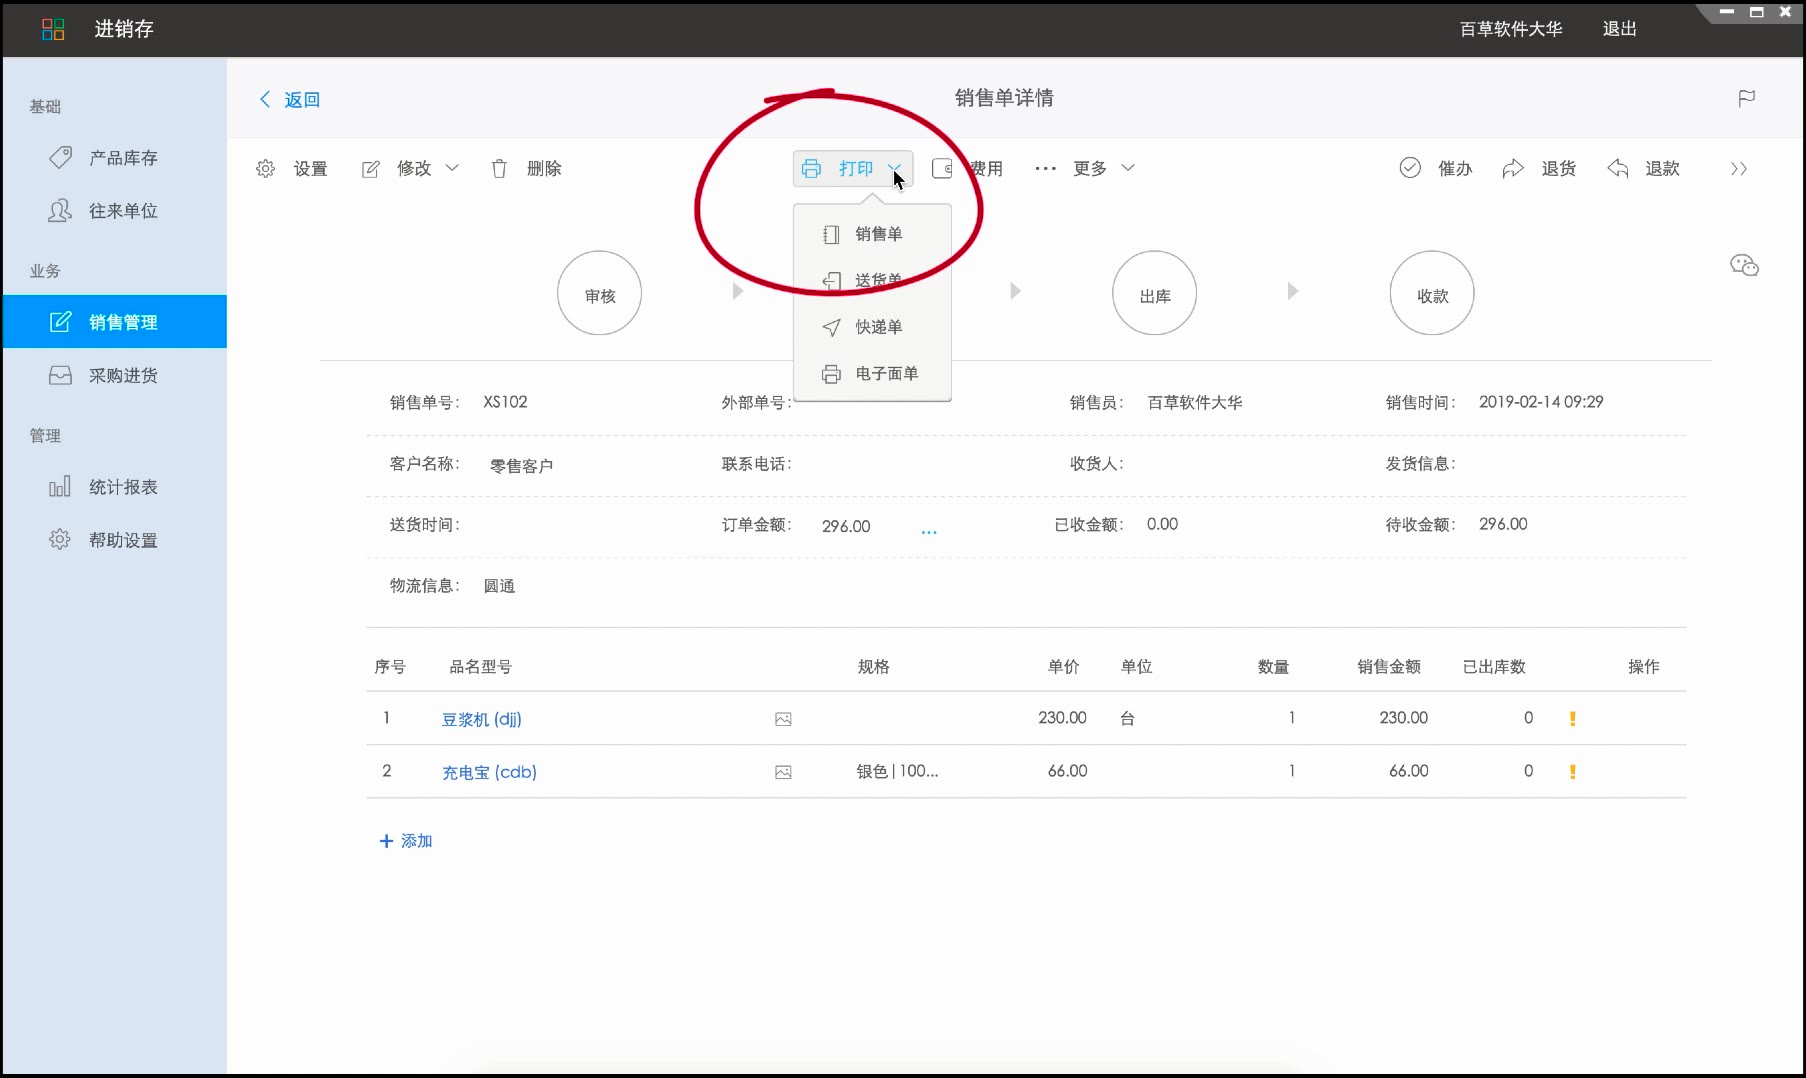Click the 删除 trash icon

[x=499, y=169]
